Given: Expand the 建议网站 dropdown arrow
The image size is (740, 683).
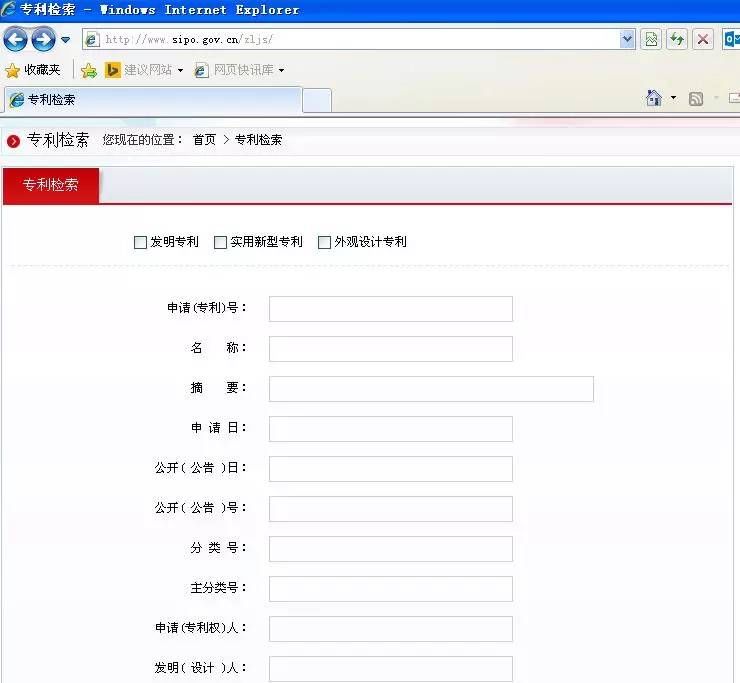Looking at the screenshot, I should (180, 70).
